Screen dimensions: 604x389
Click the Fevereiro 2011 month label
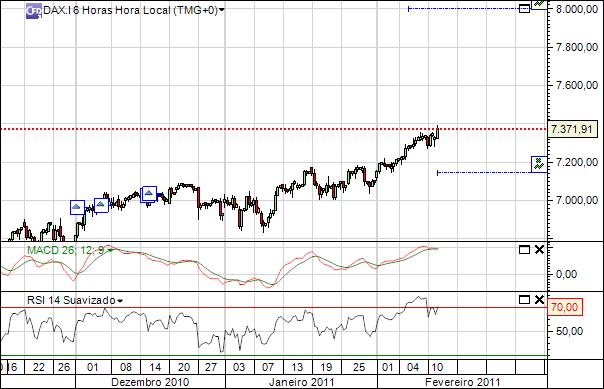(x=462, y=382)
